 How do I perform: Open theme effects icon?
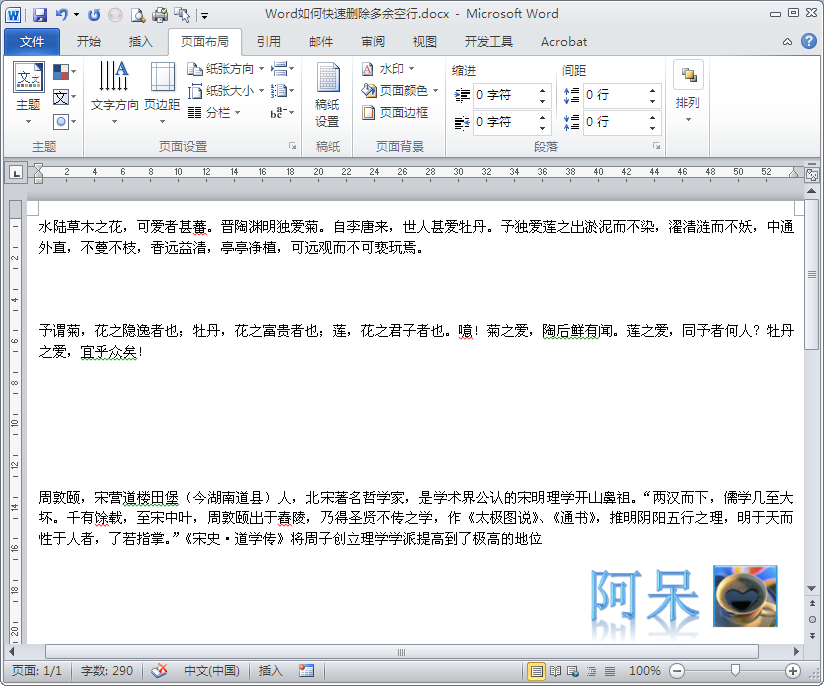[x=64, y=122]
